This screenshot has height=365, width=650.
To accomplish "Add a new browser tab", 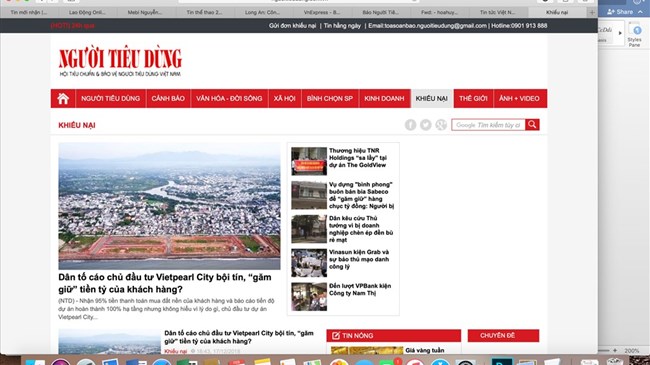I will pyautogui.click(x=592, y=12).
